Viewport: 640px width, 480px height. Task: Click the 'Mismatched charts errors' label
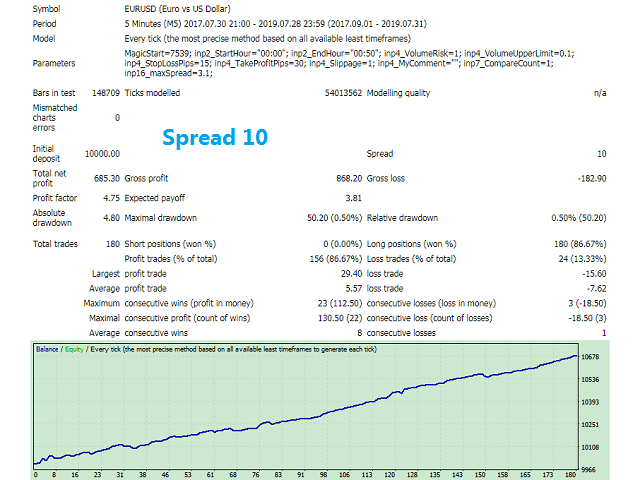[55, 118]
